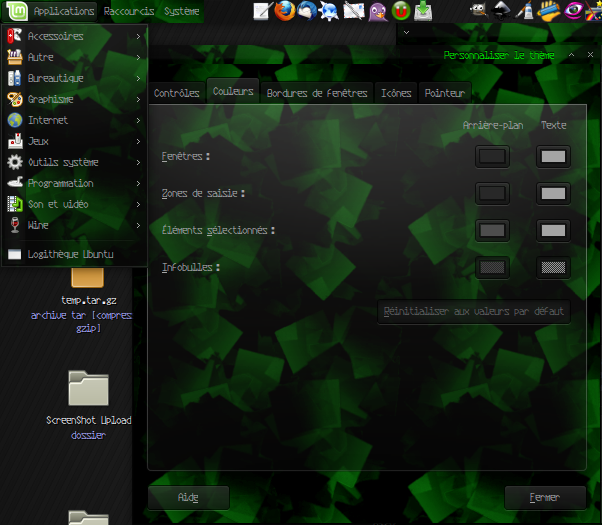Click Réinitialiser aux valeurs par défaut

click(474, 311)
